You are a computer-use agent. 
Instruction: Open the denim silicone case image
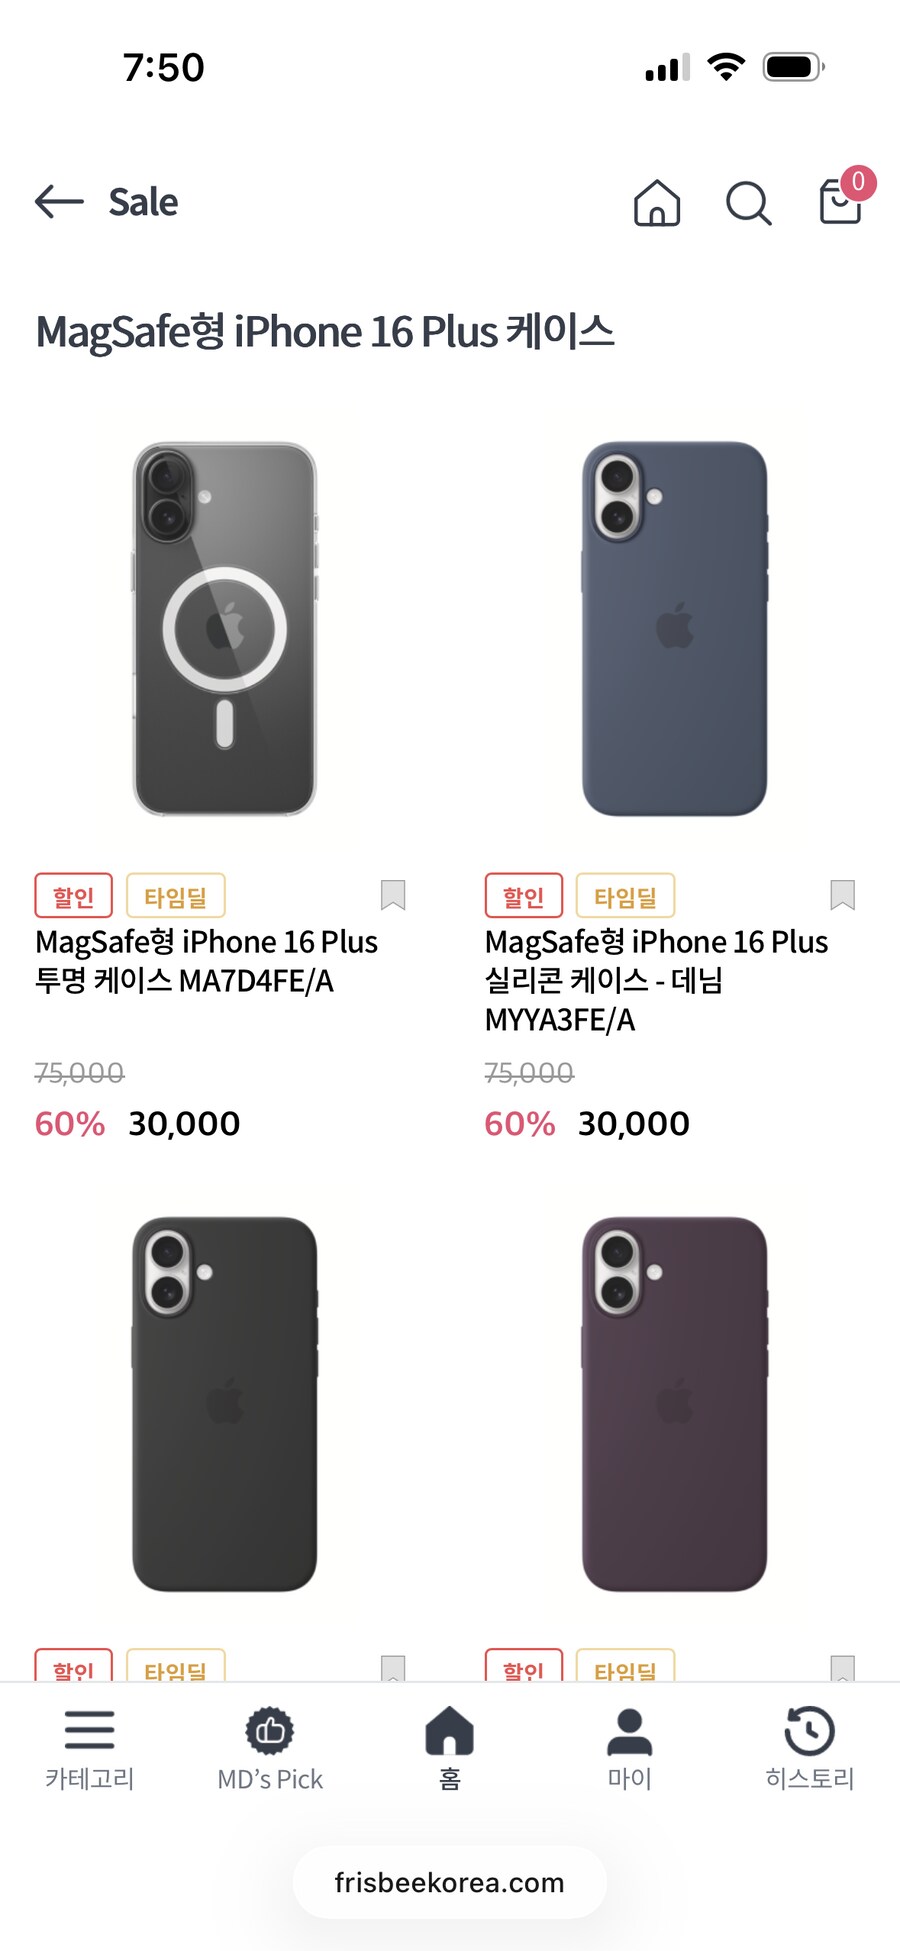tap(675, 629)
